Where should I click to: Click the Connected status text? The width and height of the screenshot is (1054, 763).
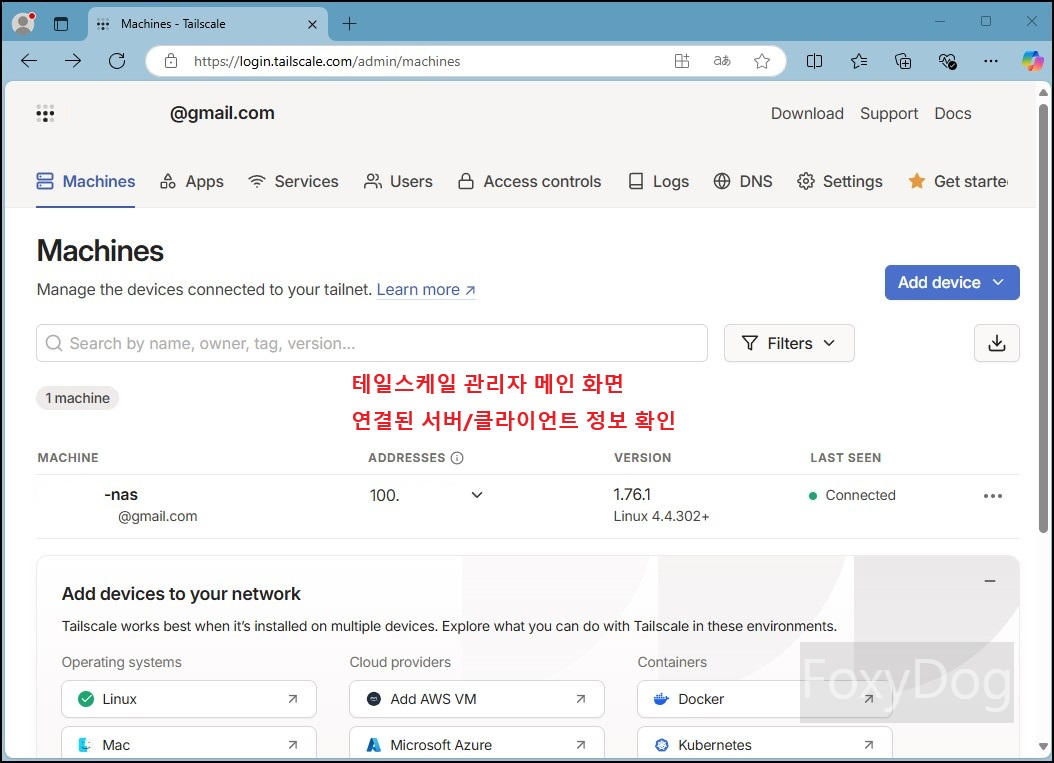[860, 495]
